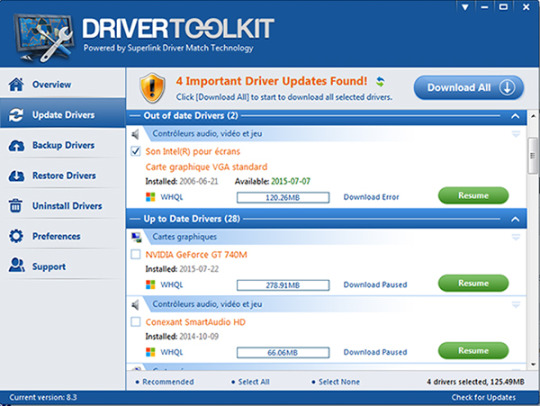Click the yellow warning shield icon
The width and height of the screenshot is (540, 406).
152,88
